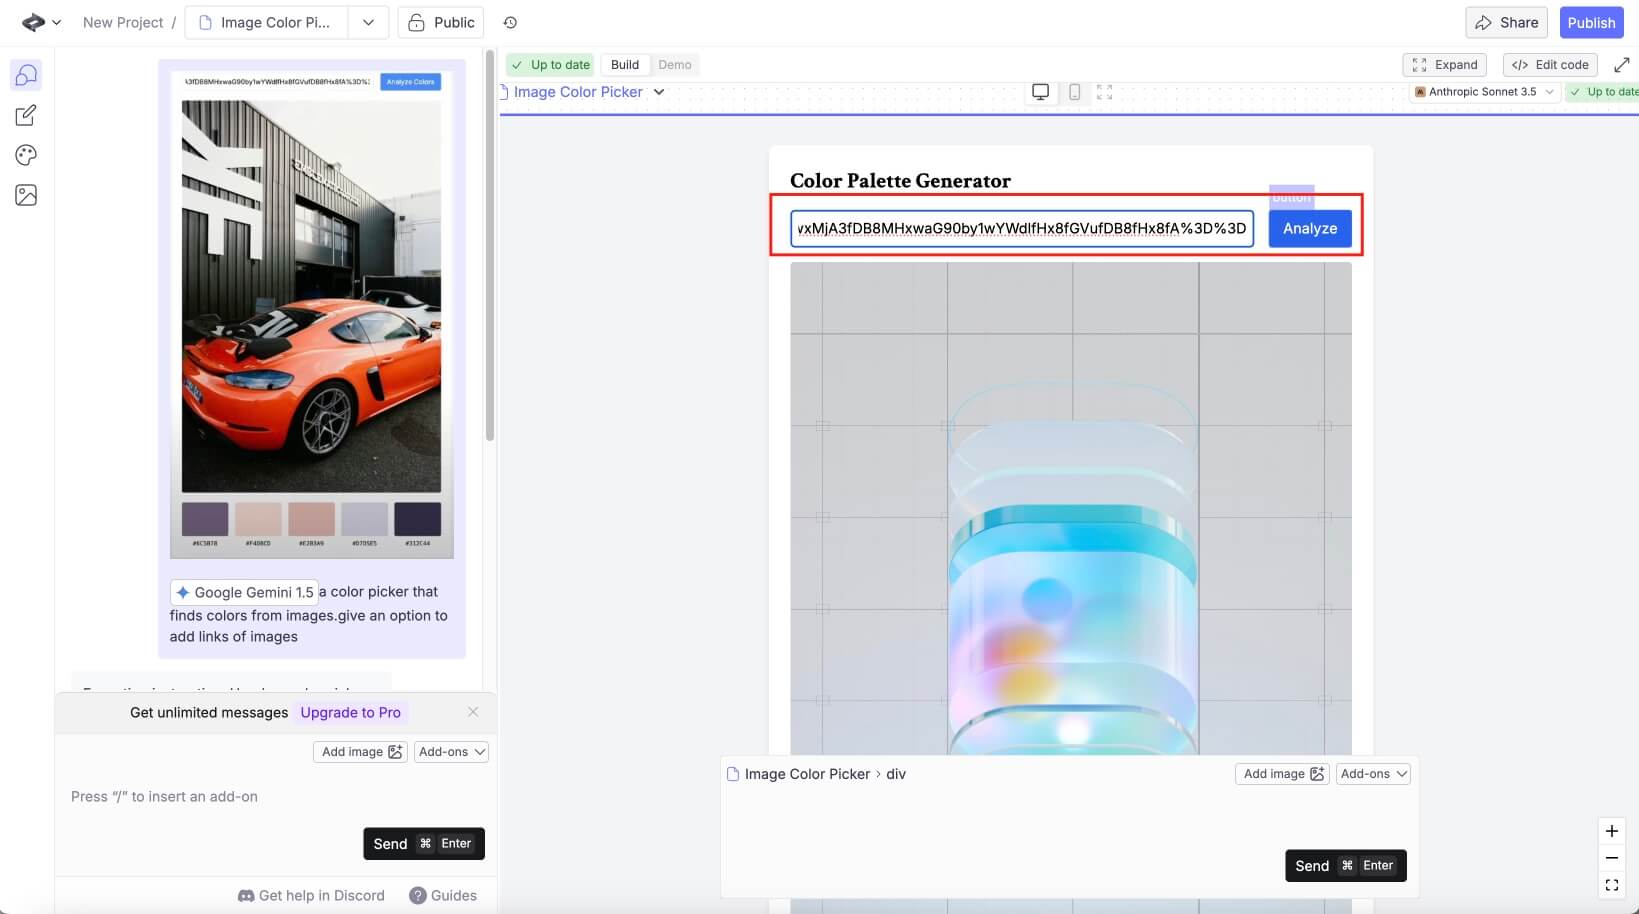This screenshot has width=1639, height=914.
Task: Switch to Build mode
Action: point(624,65)
